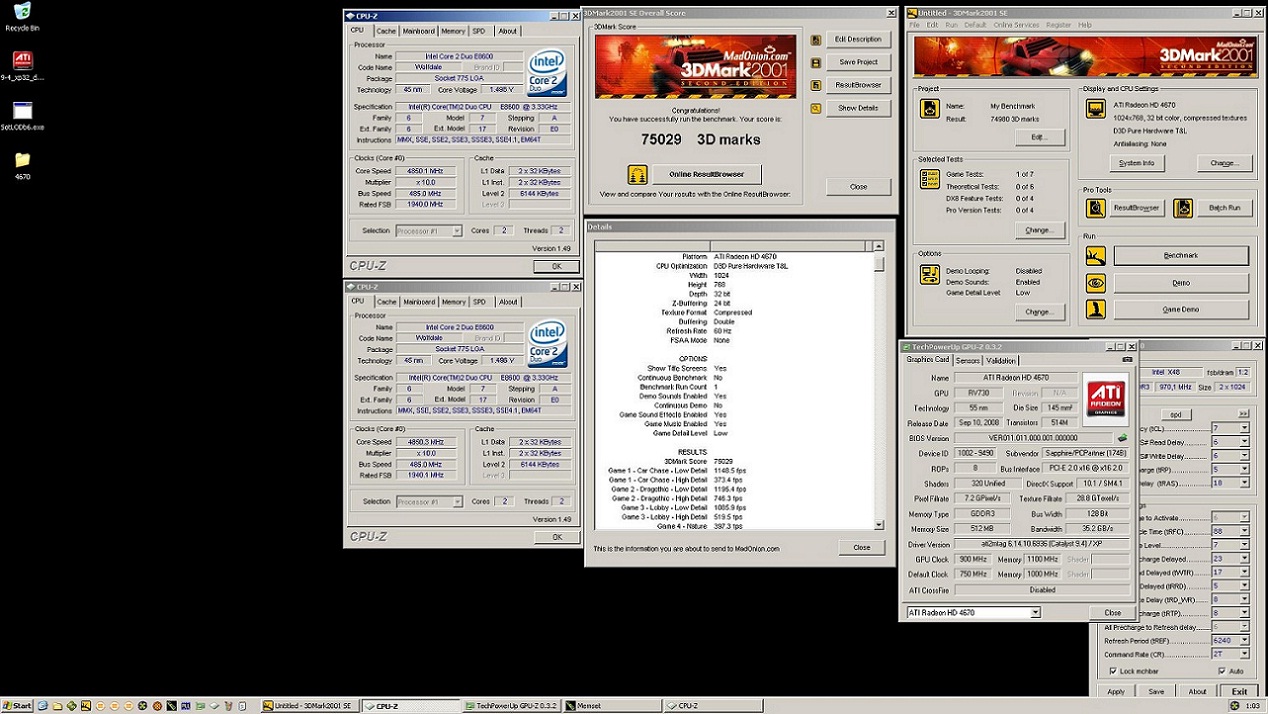The height and width of the screenshot is (714, 1268).
Task: Open the Recycle Bin desktop icon
Action: pos(22,13)
